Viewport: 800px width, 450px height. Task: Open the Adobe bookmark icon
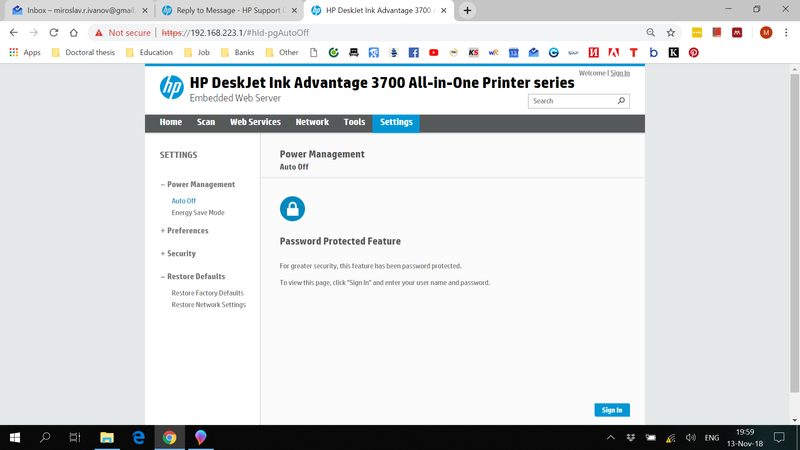pyautogui.click(x=593, y=52)
